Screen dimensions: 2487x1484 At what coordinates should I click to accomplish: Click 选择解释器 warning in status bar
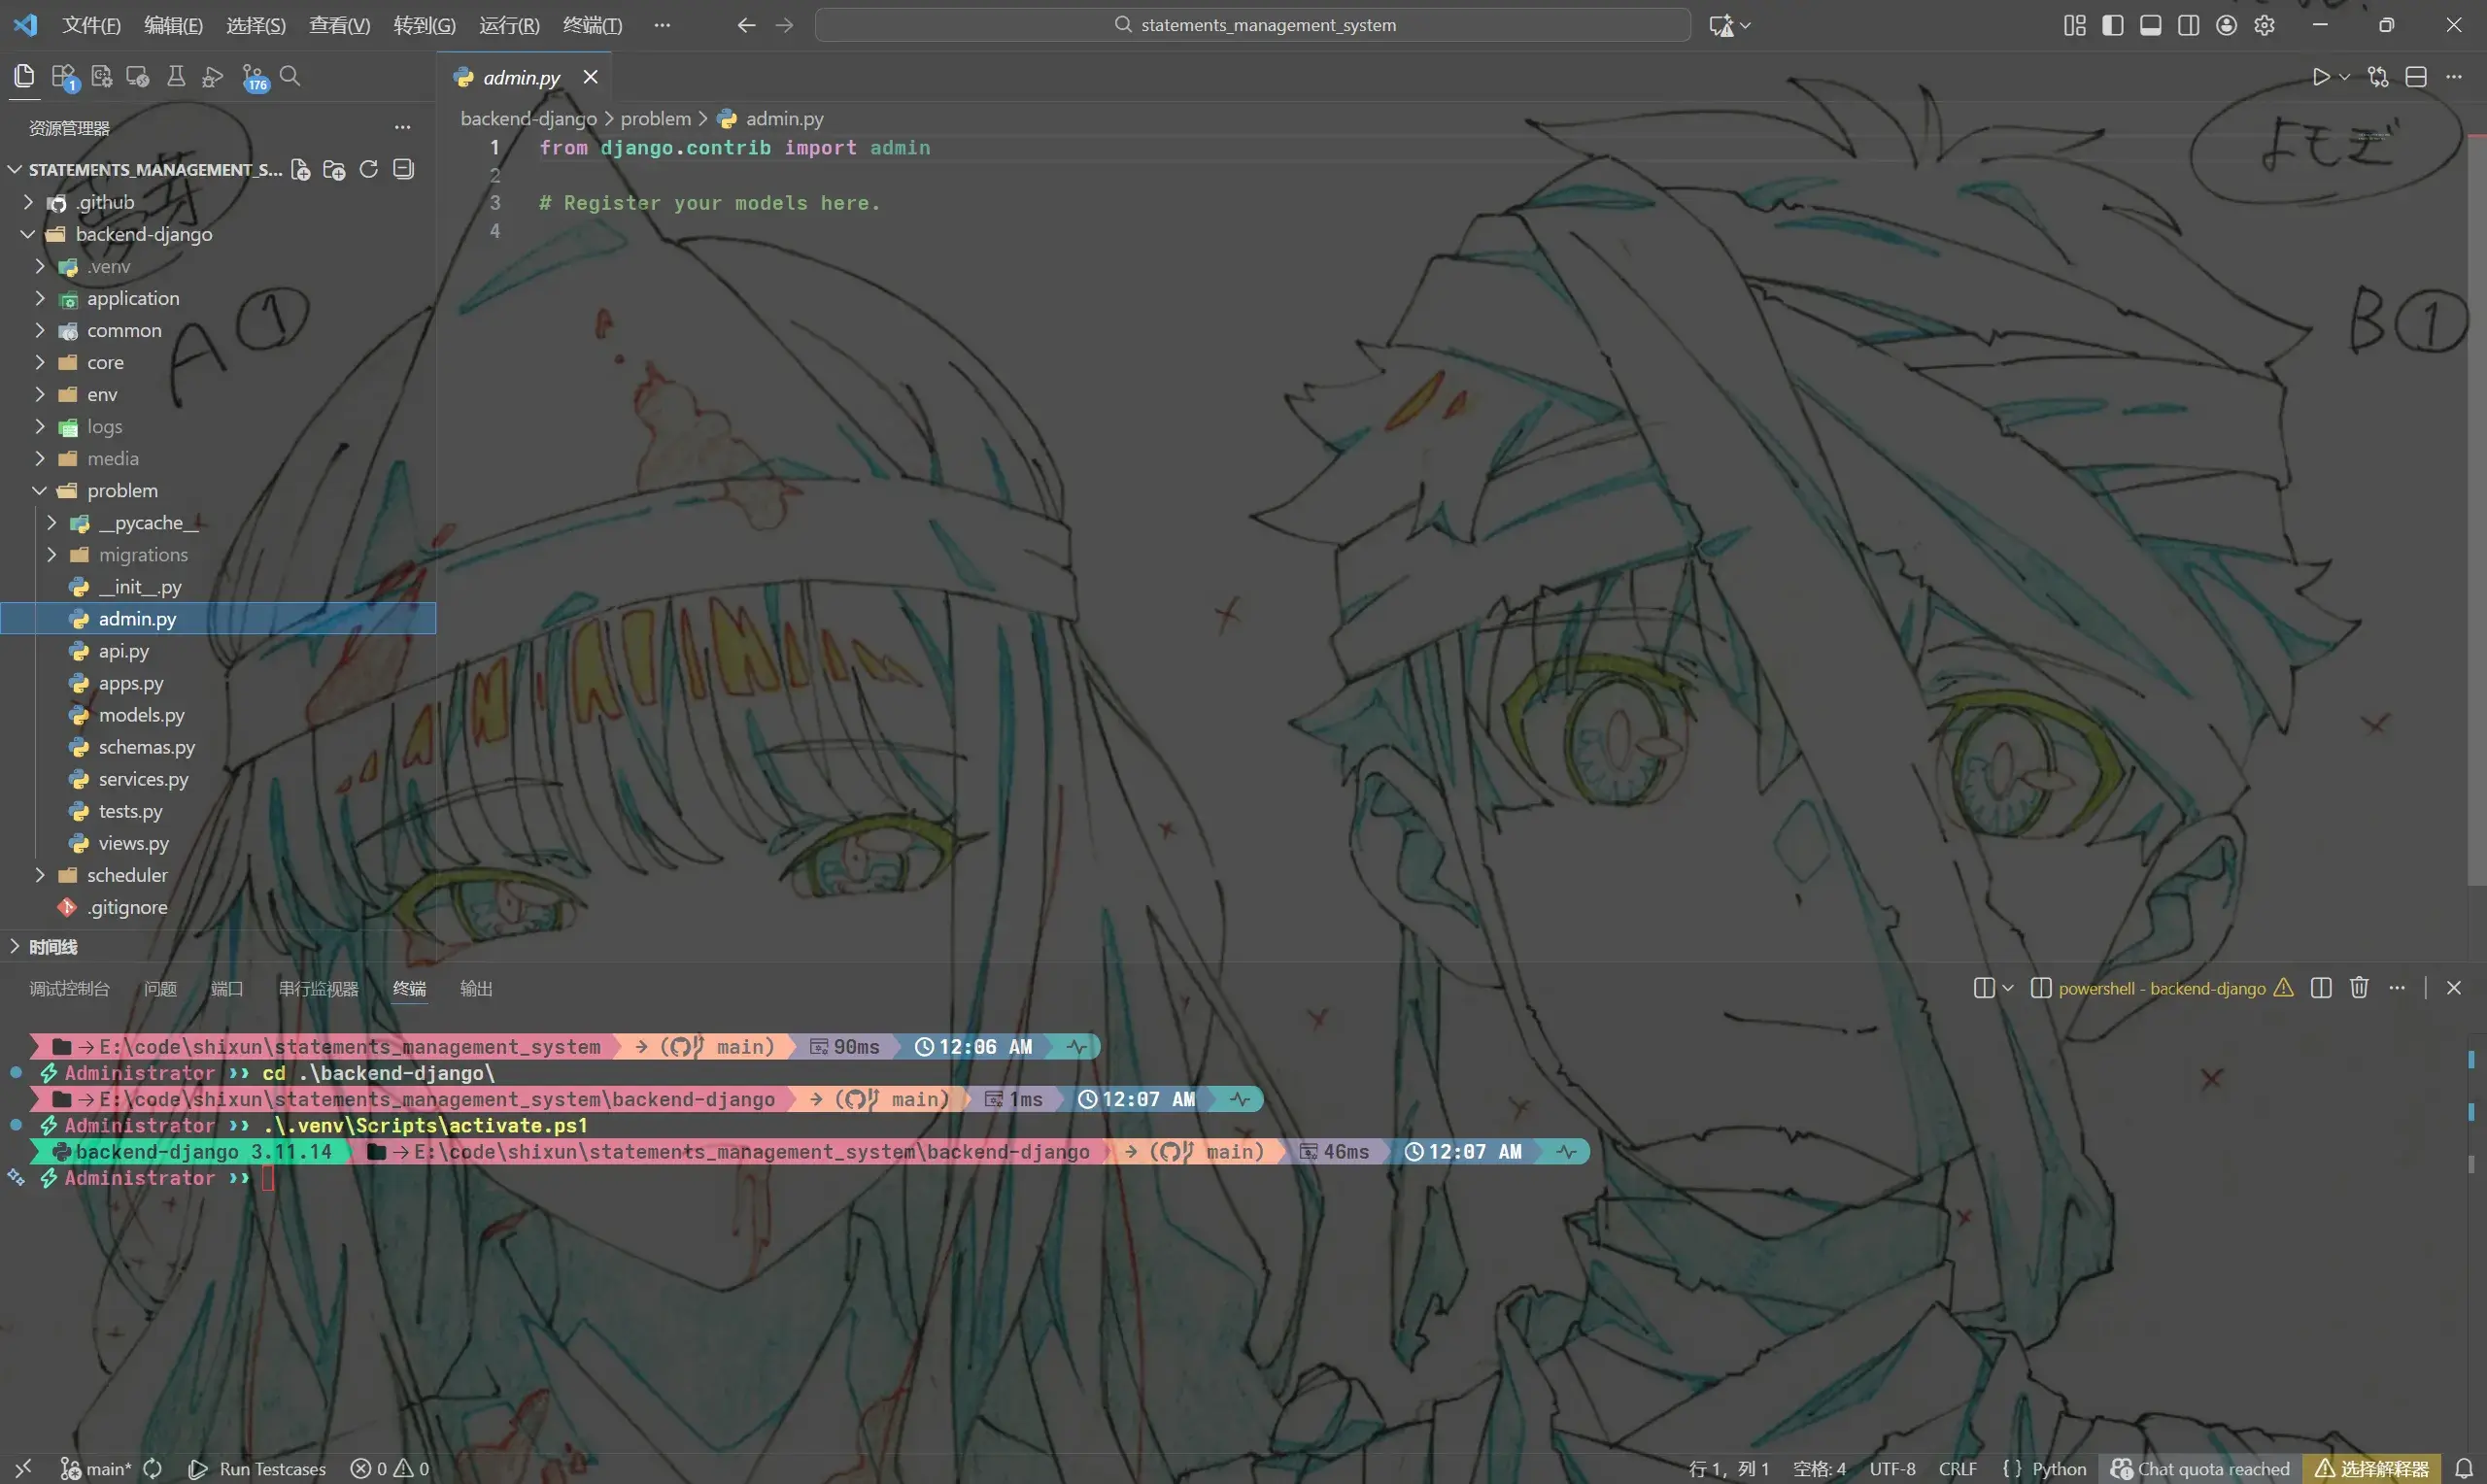coord(2371,1468)
